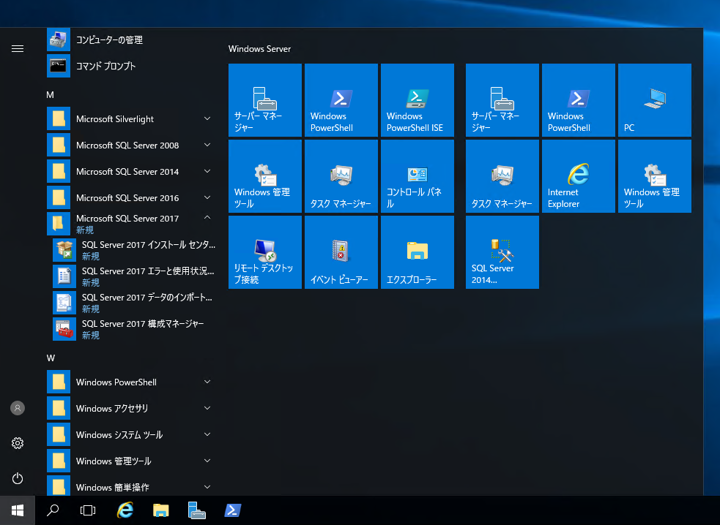Select Microsoft SQL Server 2014 folder label

pos(127,172)
